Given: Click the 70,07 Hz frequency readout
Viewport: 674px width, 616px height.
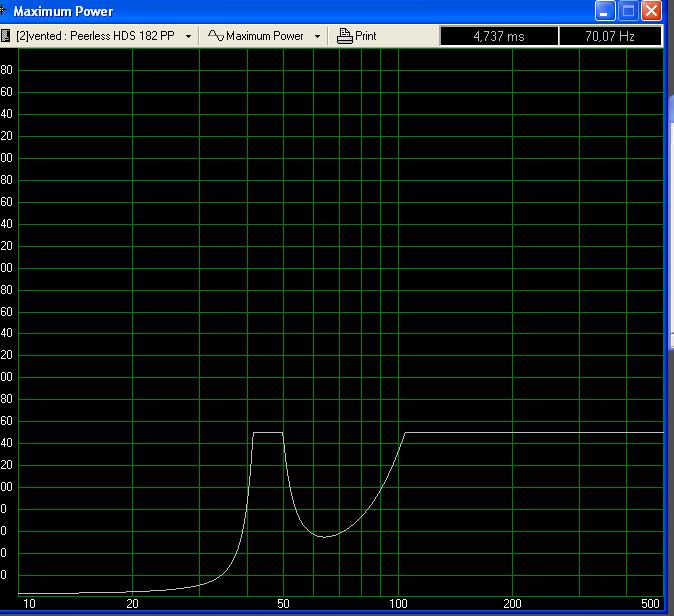Looking at the screenshot, I should [x=610, y=36].
